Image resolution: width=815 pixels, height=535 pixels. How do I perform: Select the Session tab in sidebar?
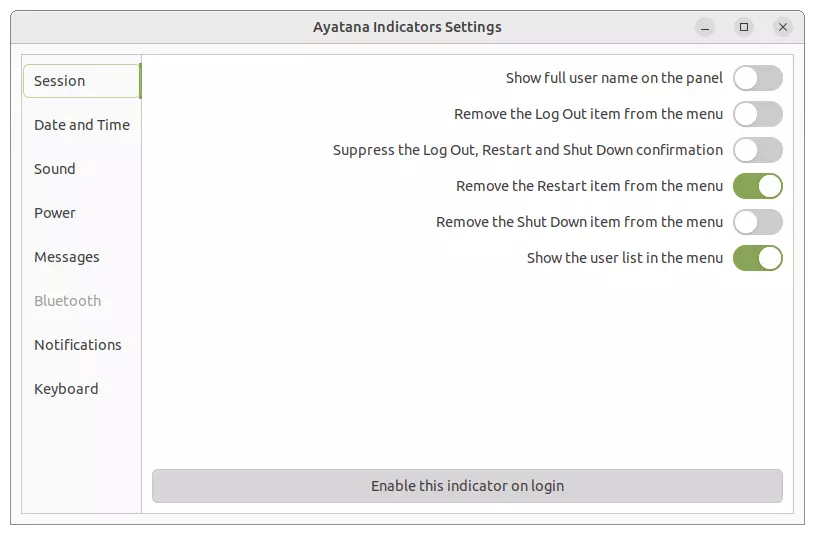[x=81, y=81]
